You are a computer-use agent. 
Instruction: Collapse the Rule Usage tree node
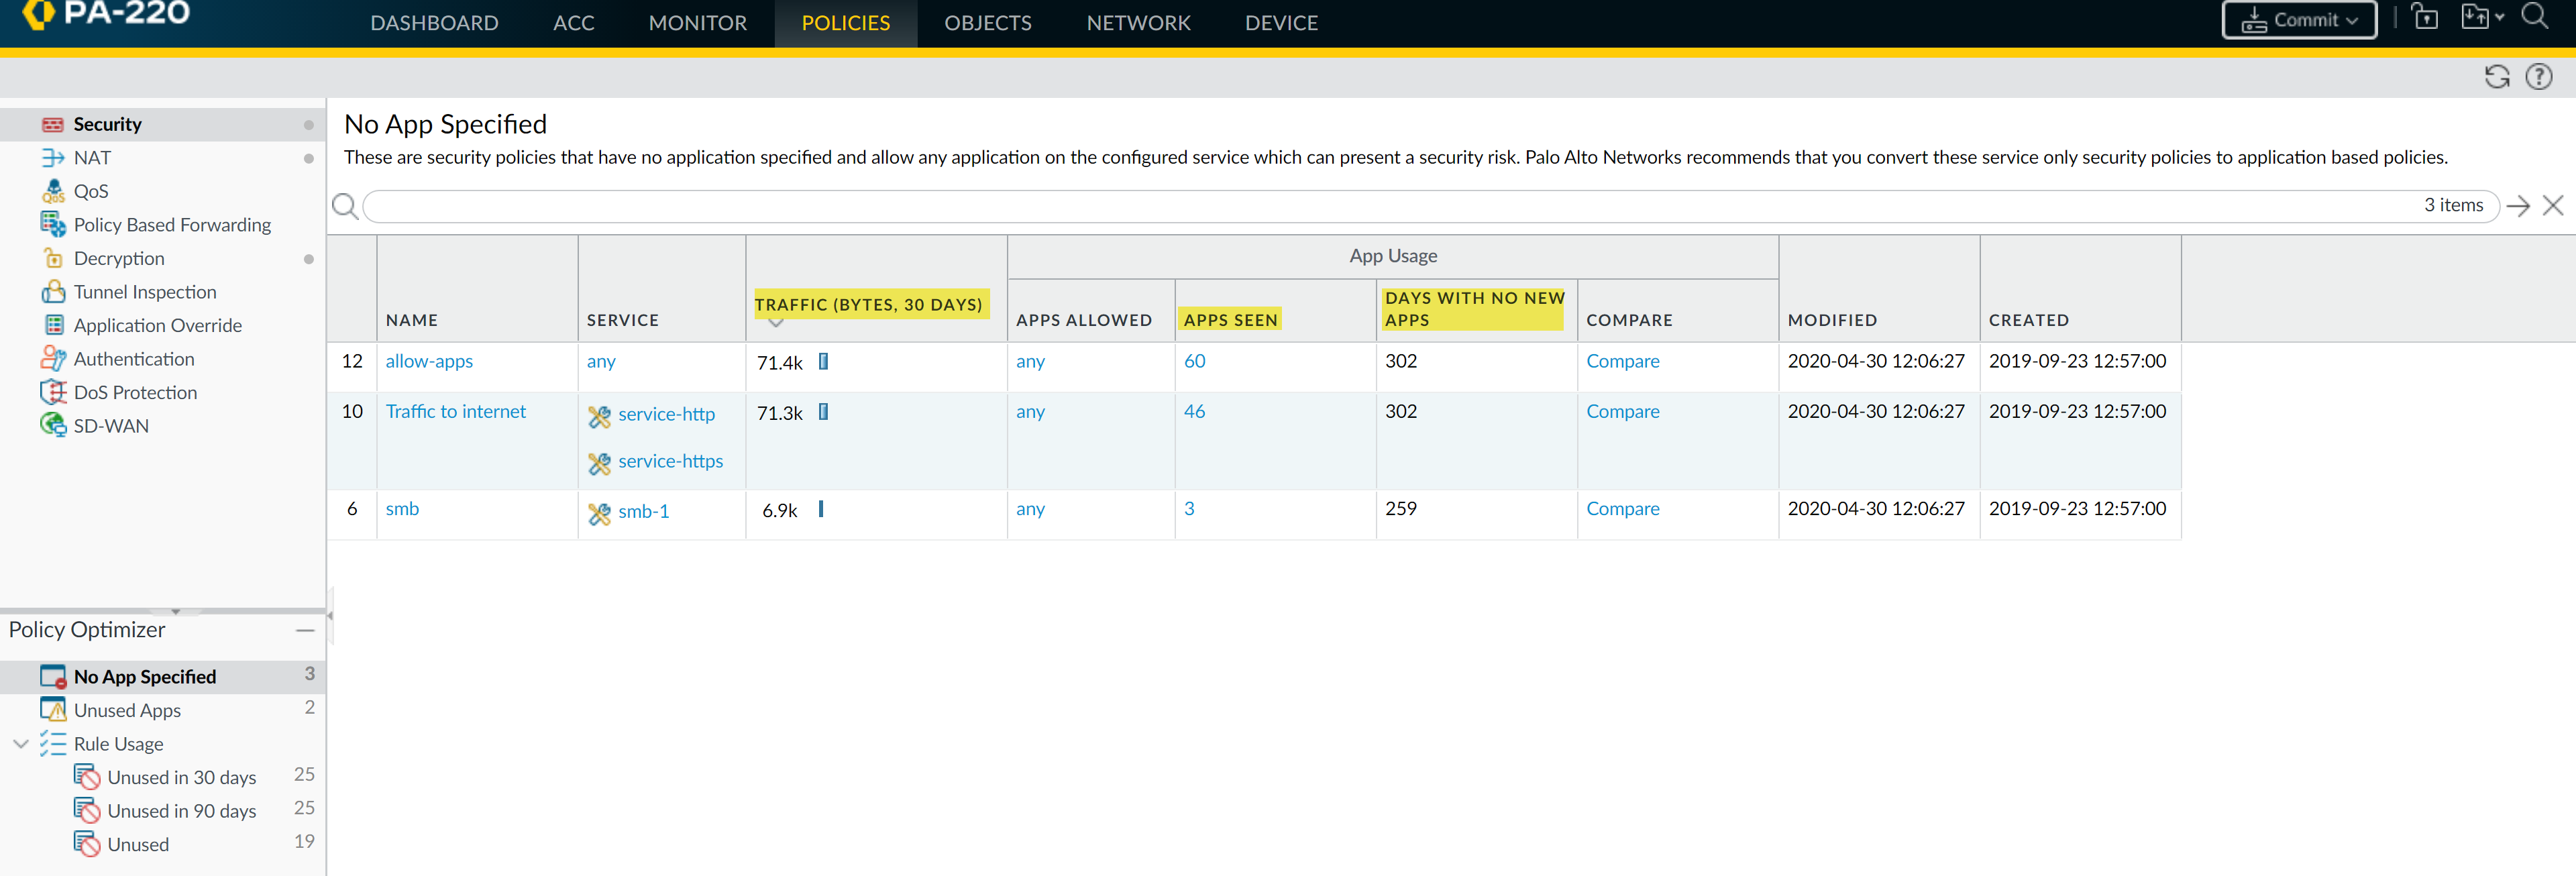click(21, 744)
